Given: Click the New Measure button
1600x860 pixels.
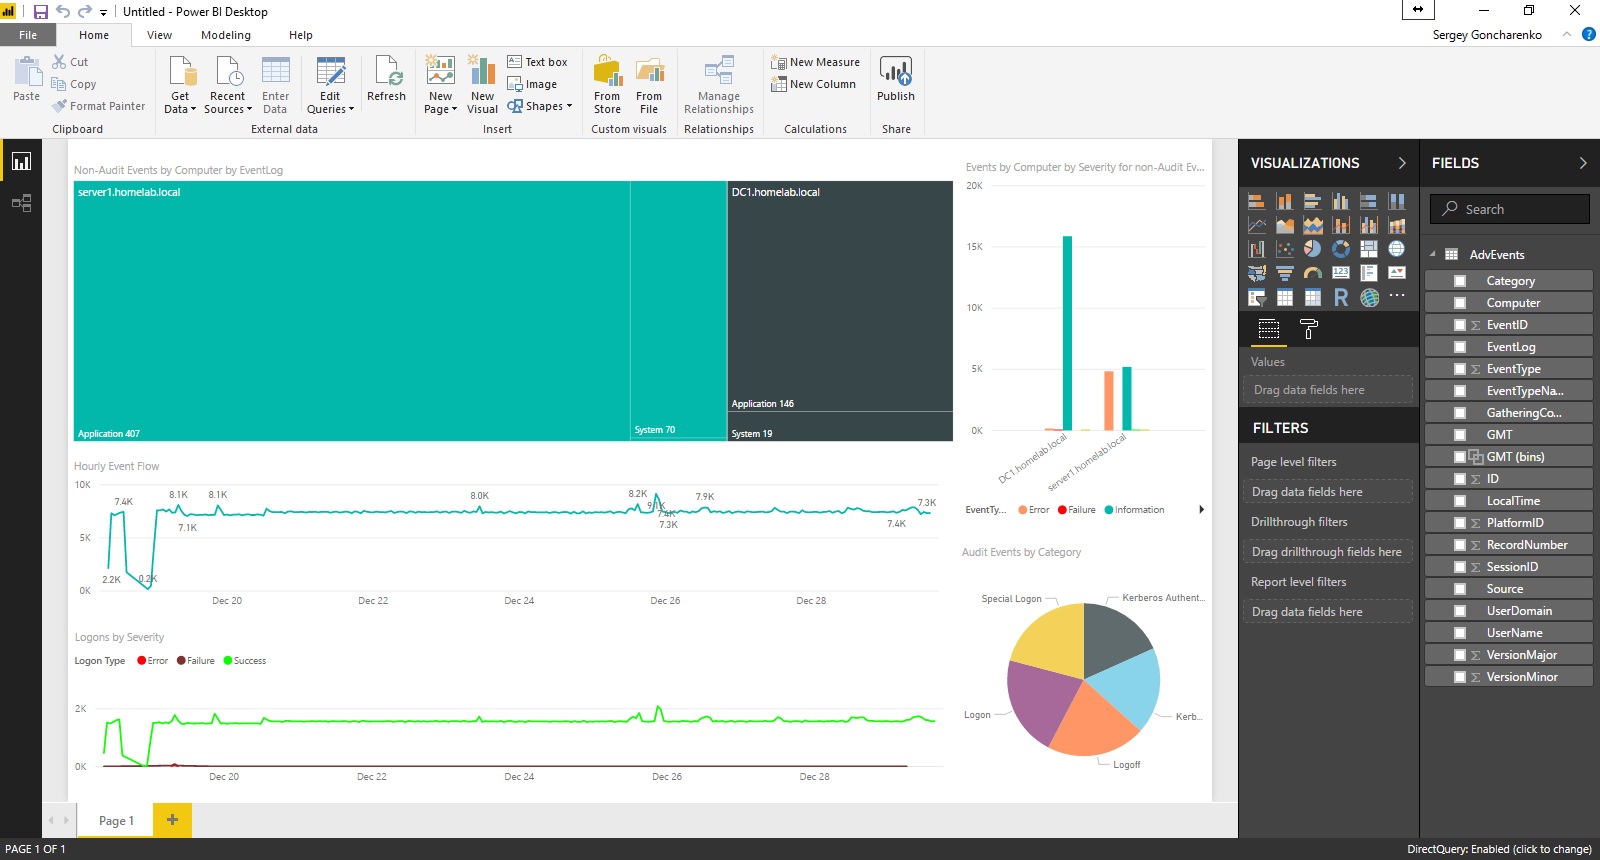Looking at the screenshot, I should click(x=815, y=62).
